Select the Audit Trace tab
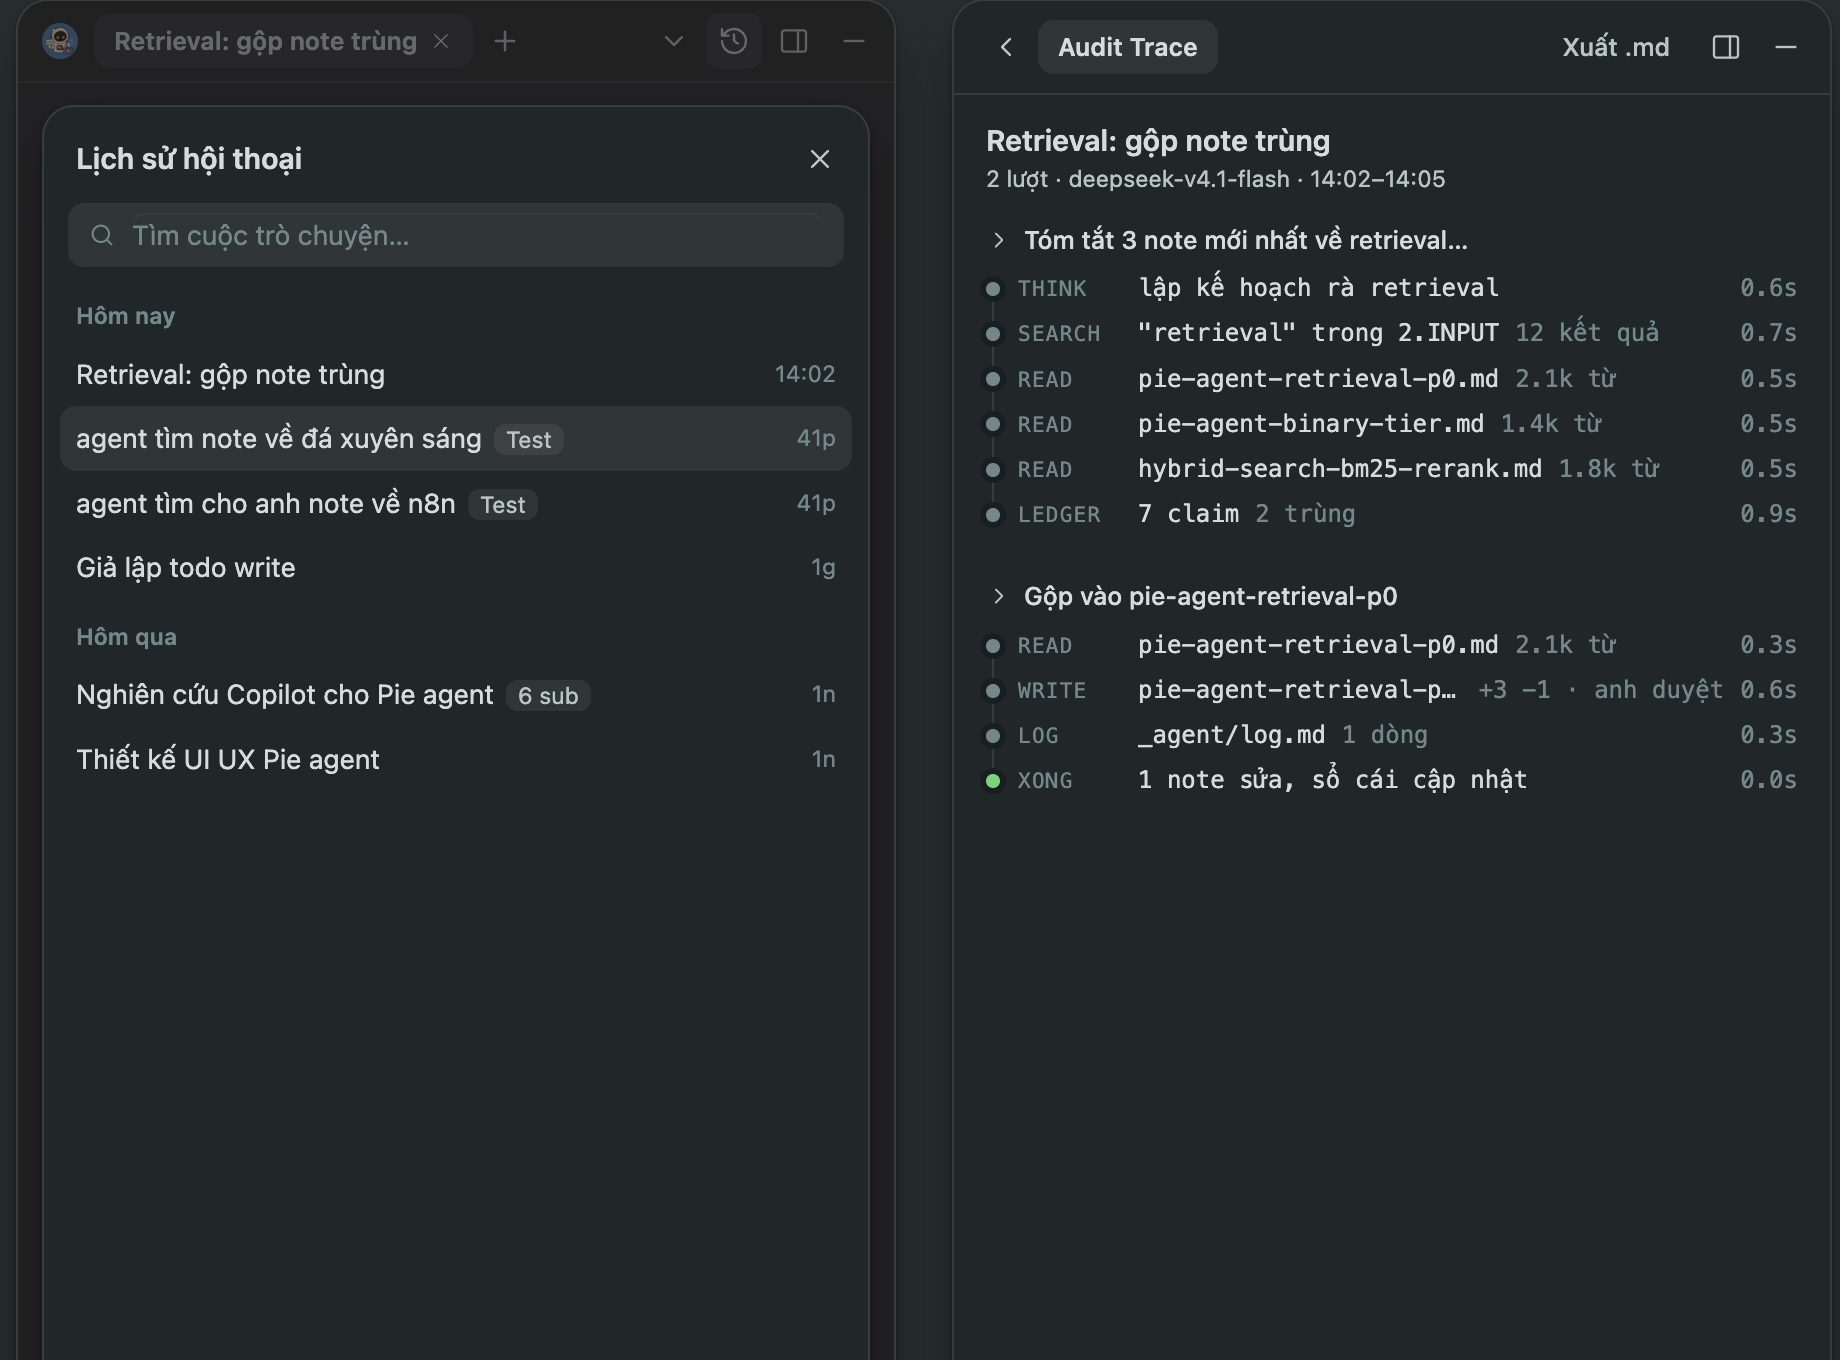Image resolution: width=1840 pixels, height=1360 pixels. coord(1127,47)
